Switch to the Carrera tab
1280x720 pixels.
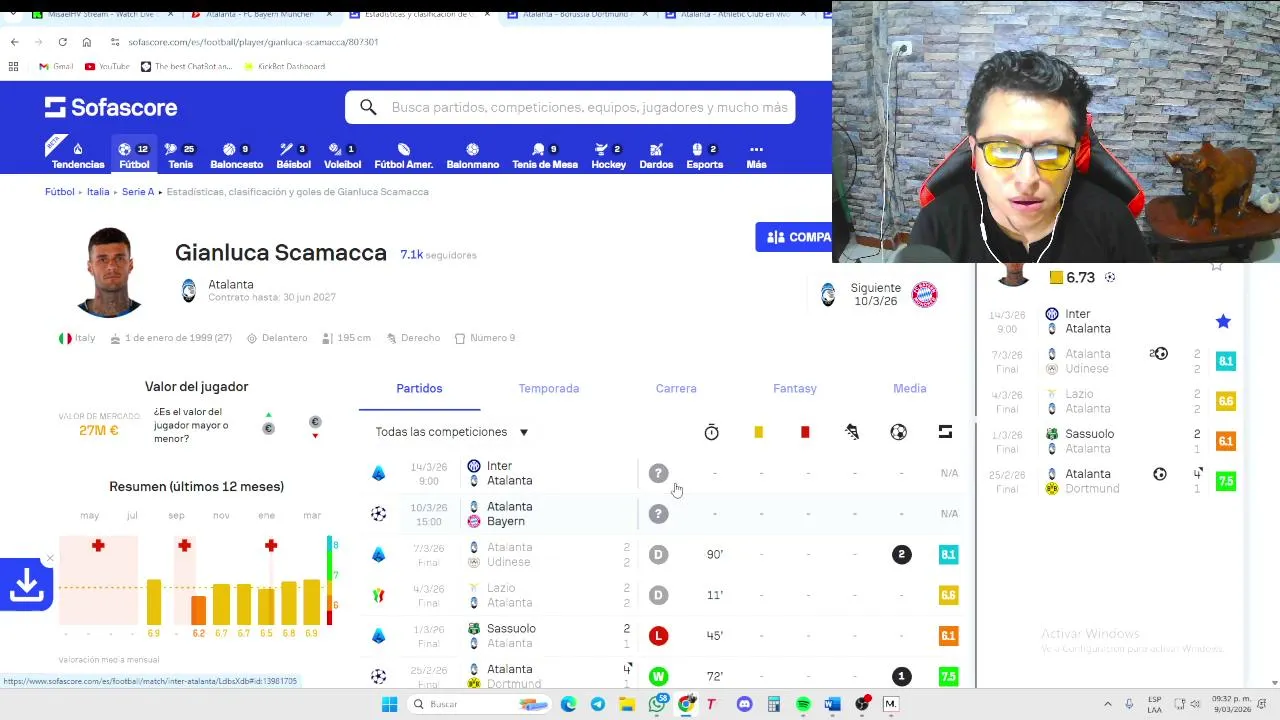click(x=676, y=388)
